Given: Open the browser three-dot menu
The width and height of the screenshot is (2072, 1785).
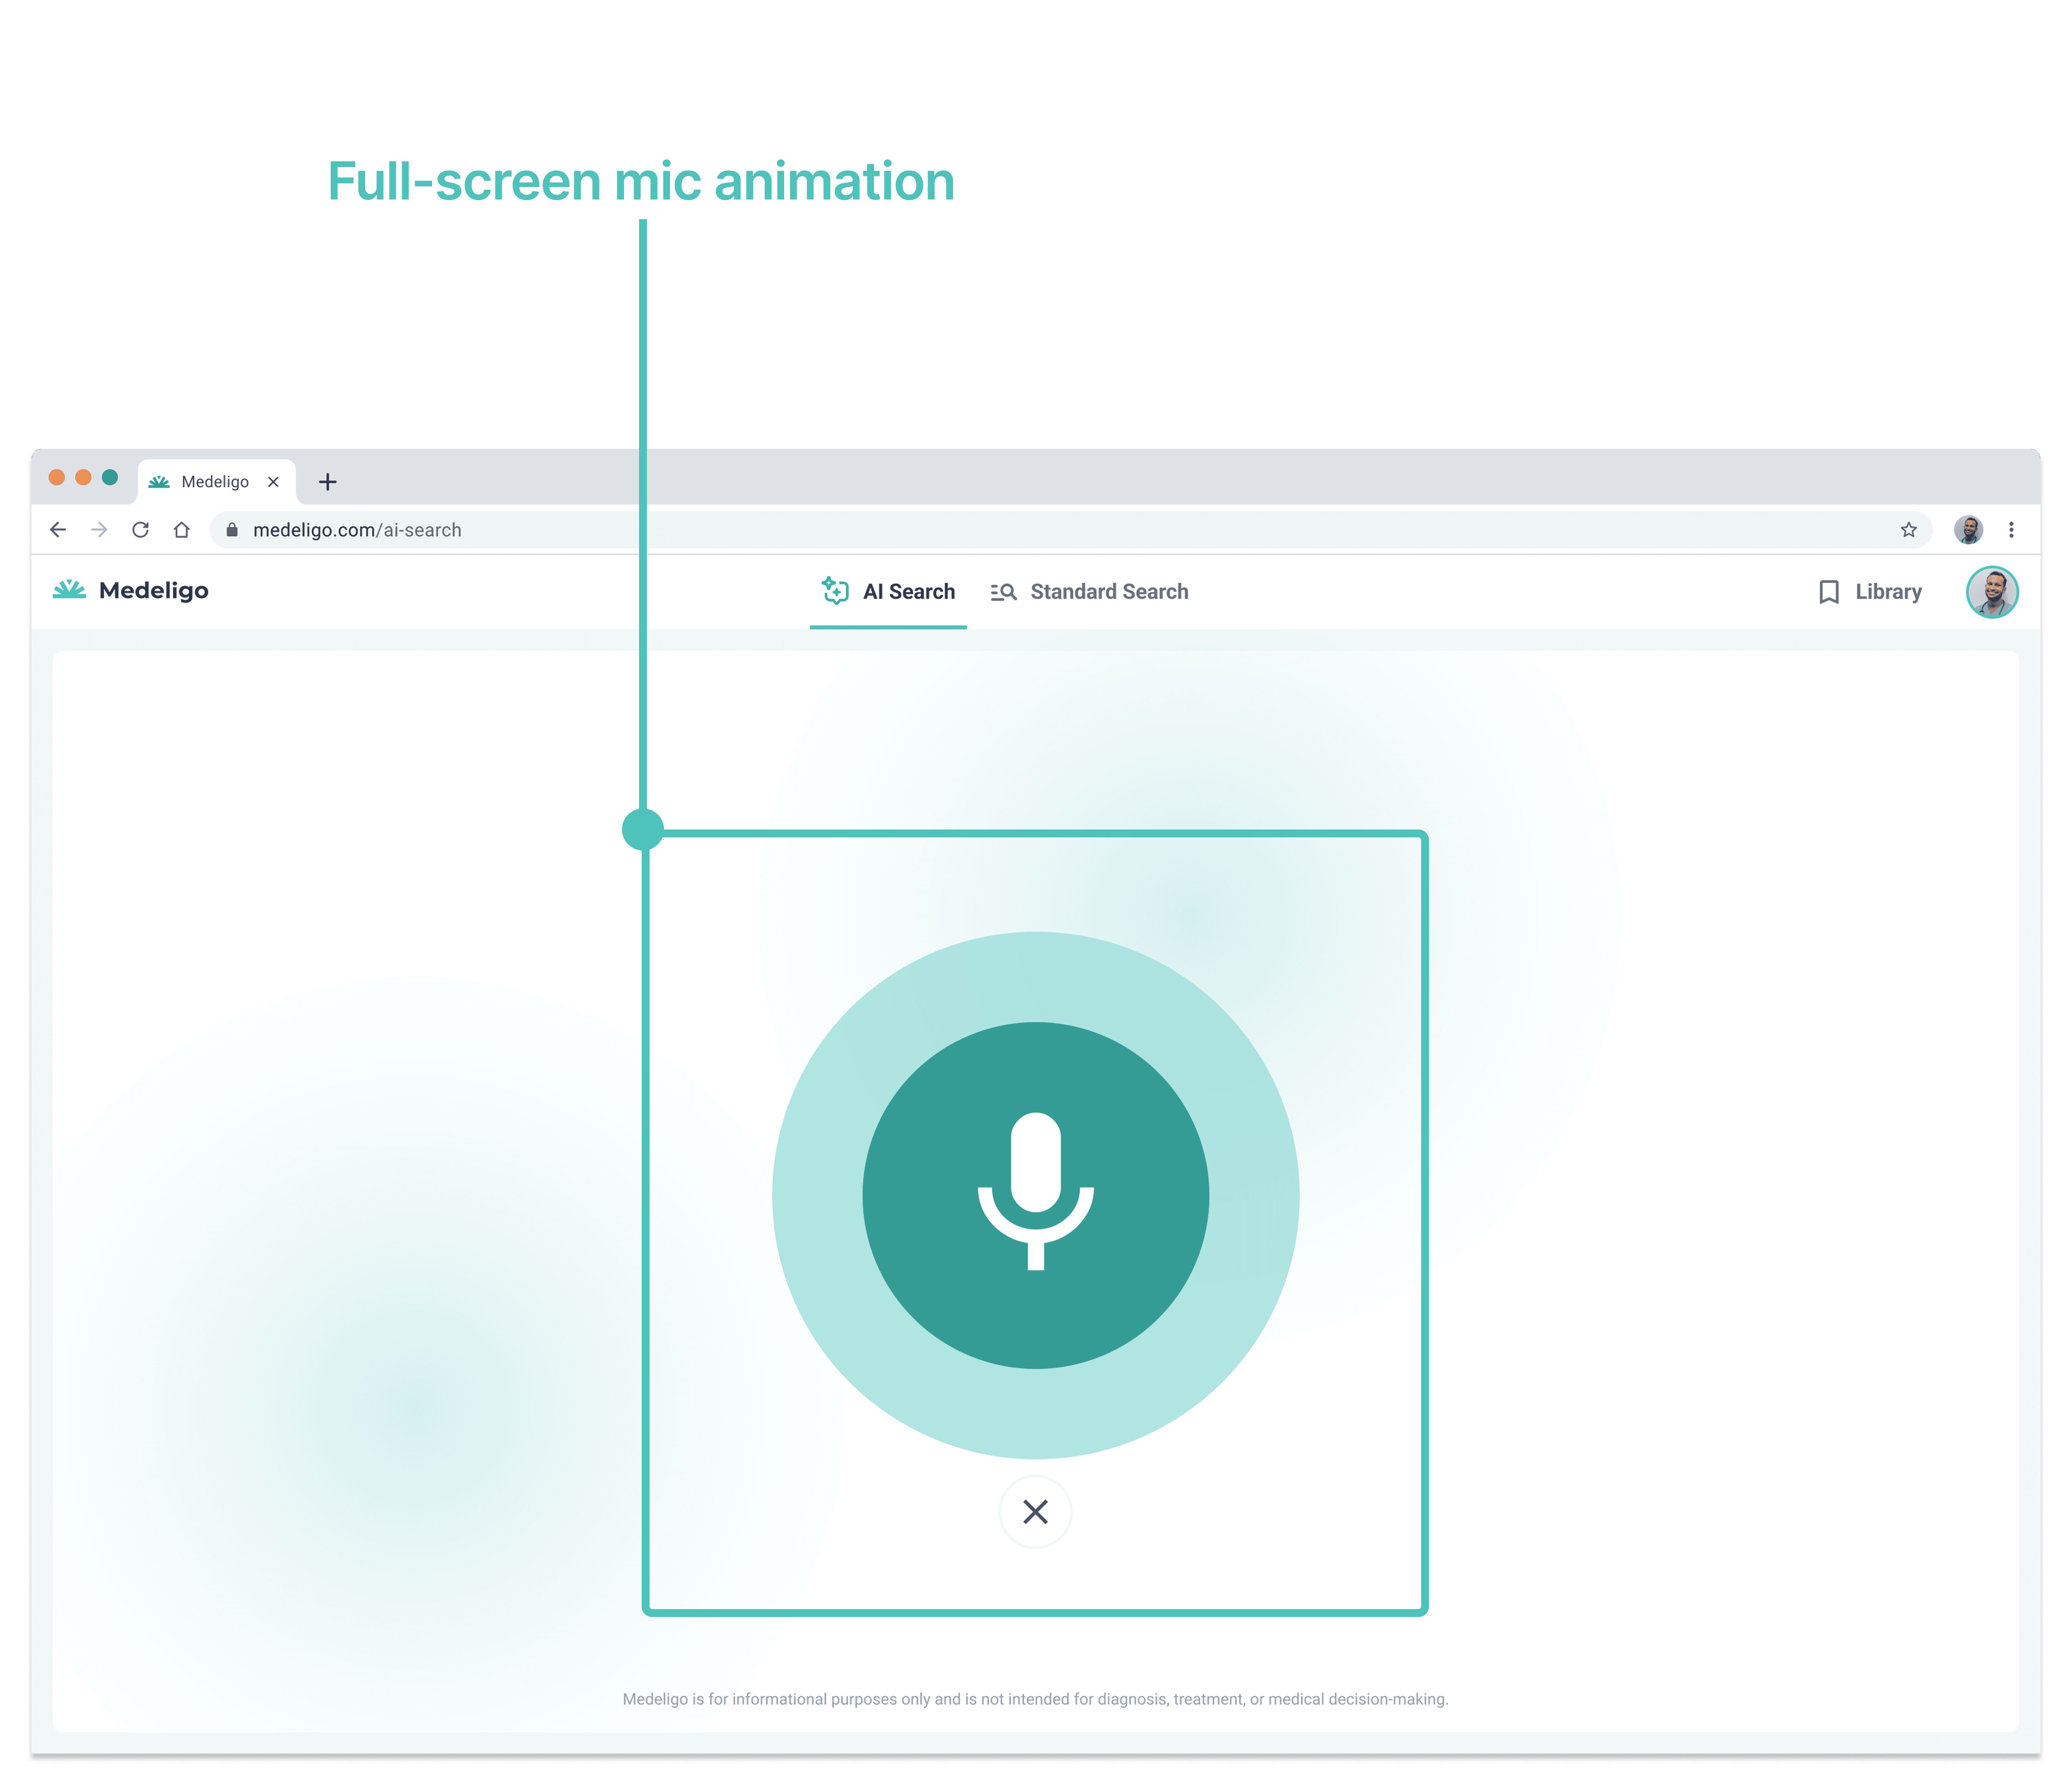Looking at the screenshot, I should click(2011, 530).
